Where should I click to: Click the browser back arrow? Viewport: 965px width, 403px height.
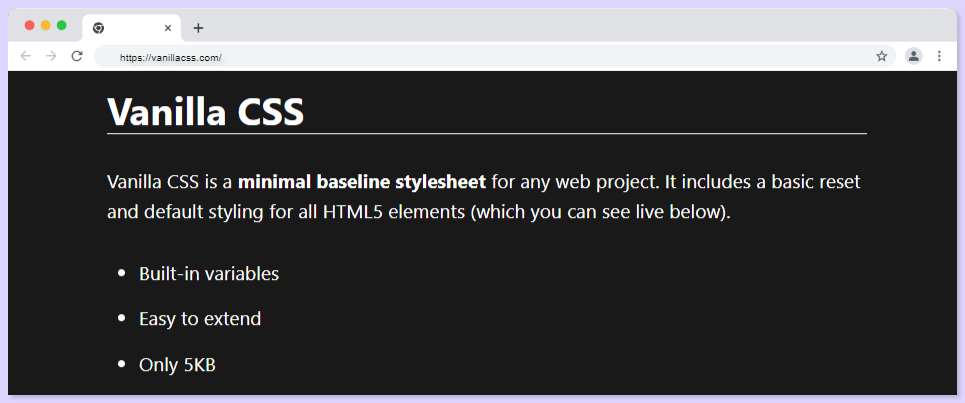(x=25, y=56)
